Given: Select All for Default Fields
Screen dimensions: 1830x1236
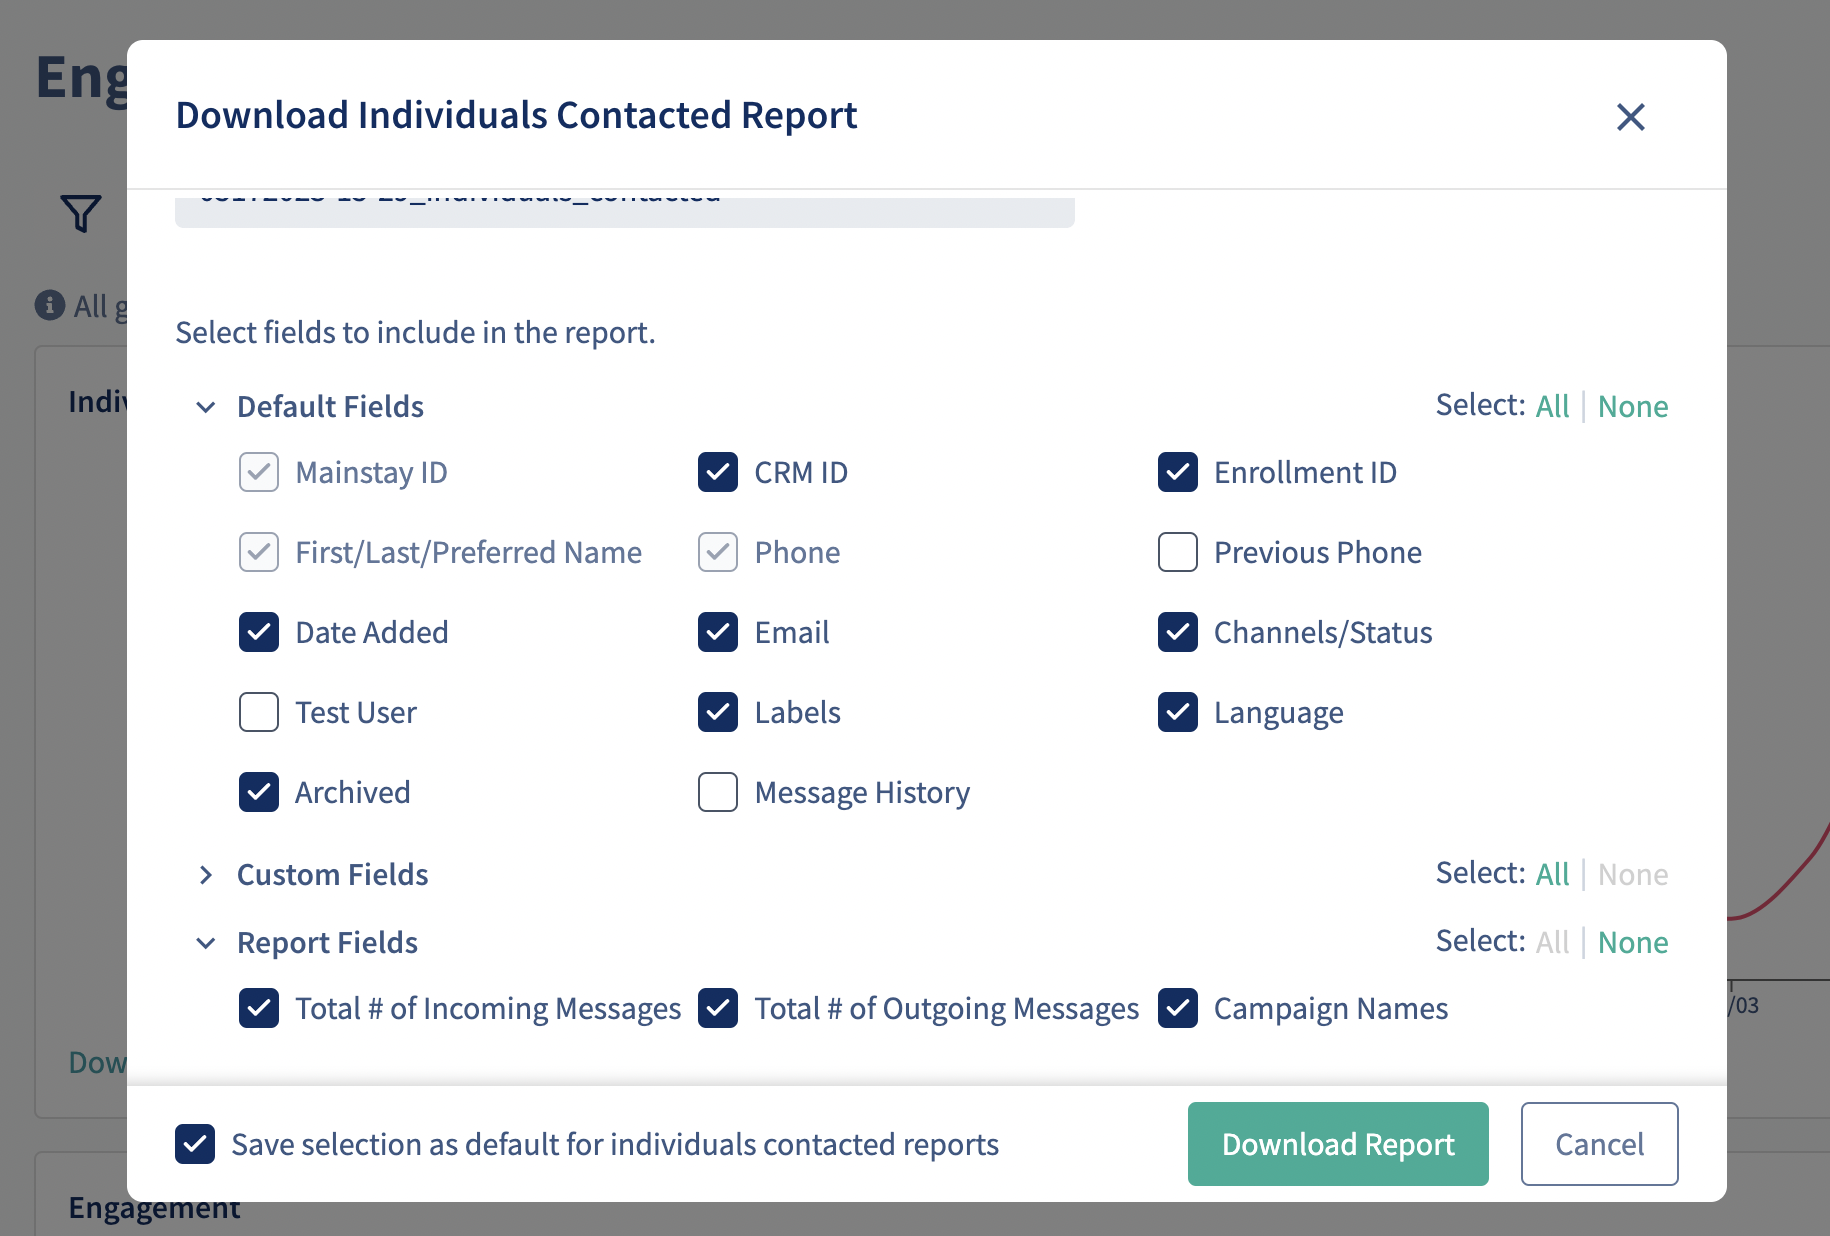Looking at the screenshot, I should click(x=1552, y=406).
